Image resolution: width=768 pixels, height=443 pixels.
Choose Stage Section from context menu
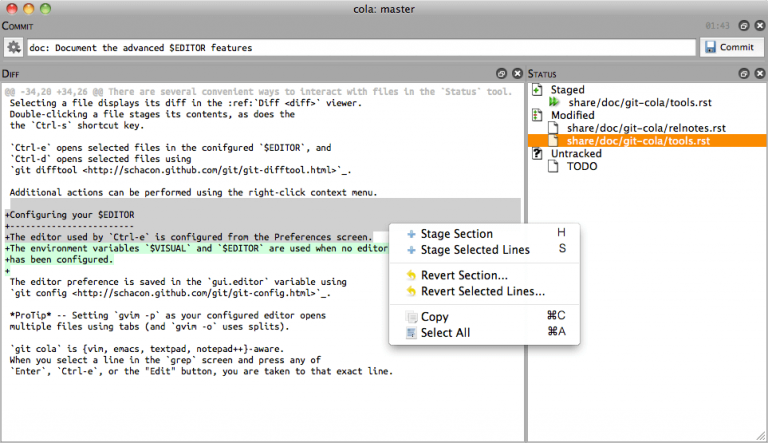(456, 234)
